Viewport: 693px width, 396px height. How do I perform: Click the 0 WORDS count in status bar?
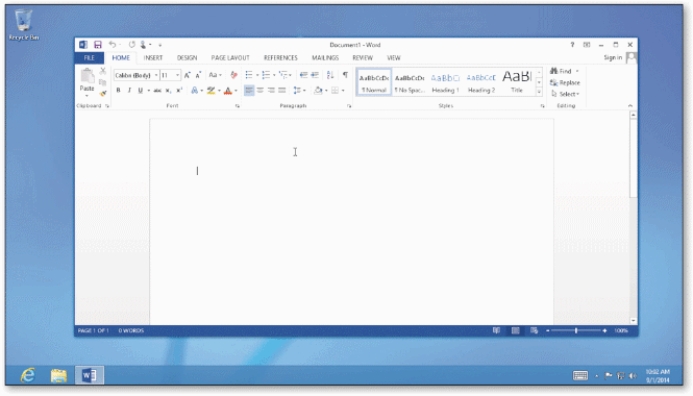pos(131,331)
